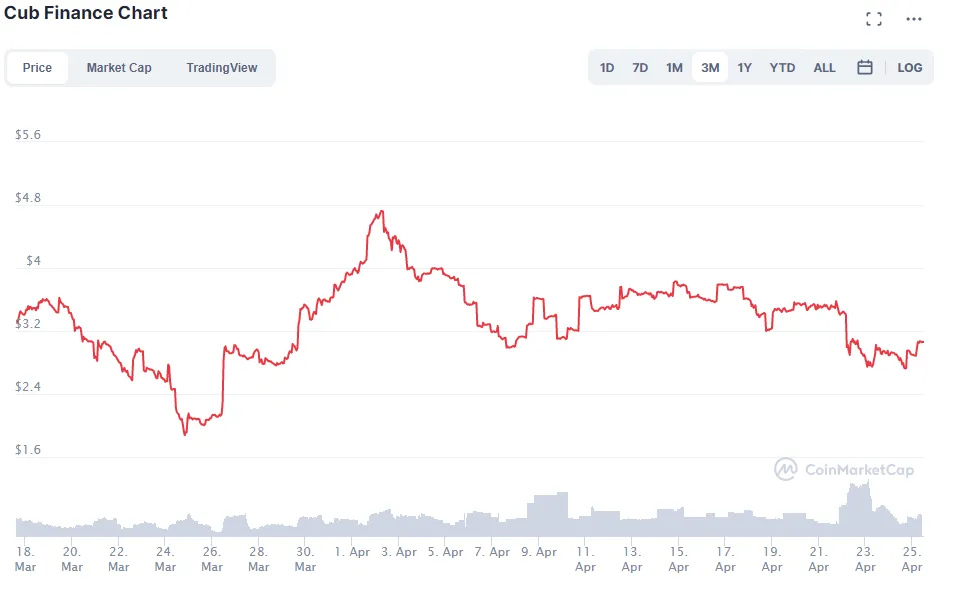Switch to the Market Cap tab
Viewport: 955px width, 591px height.
119,68
